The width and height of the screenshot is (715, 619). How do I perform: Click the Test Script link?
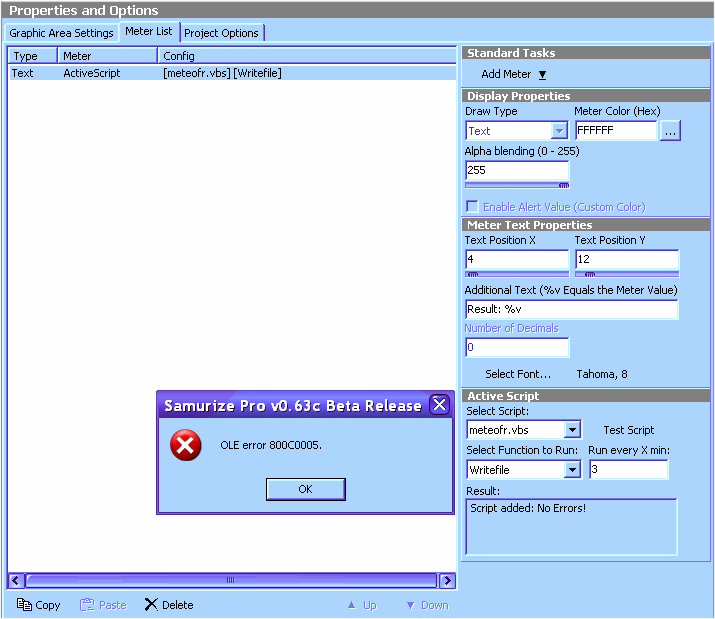click(x=629, y=430)
